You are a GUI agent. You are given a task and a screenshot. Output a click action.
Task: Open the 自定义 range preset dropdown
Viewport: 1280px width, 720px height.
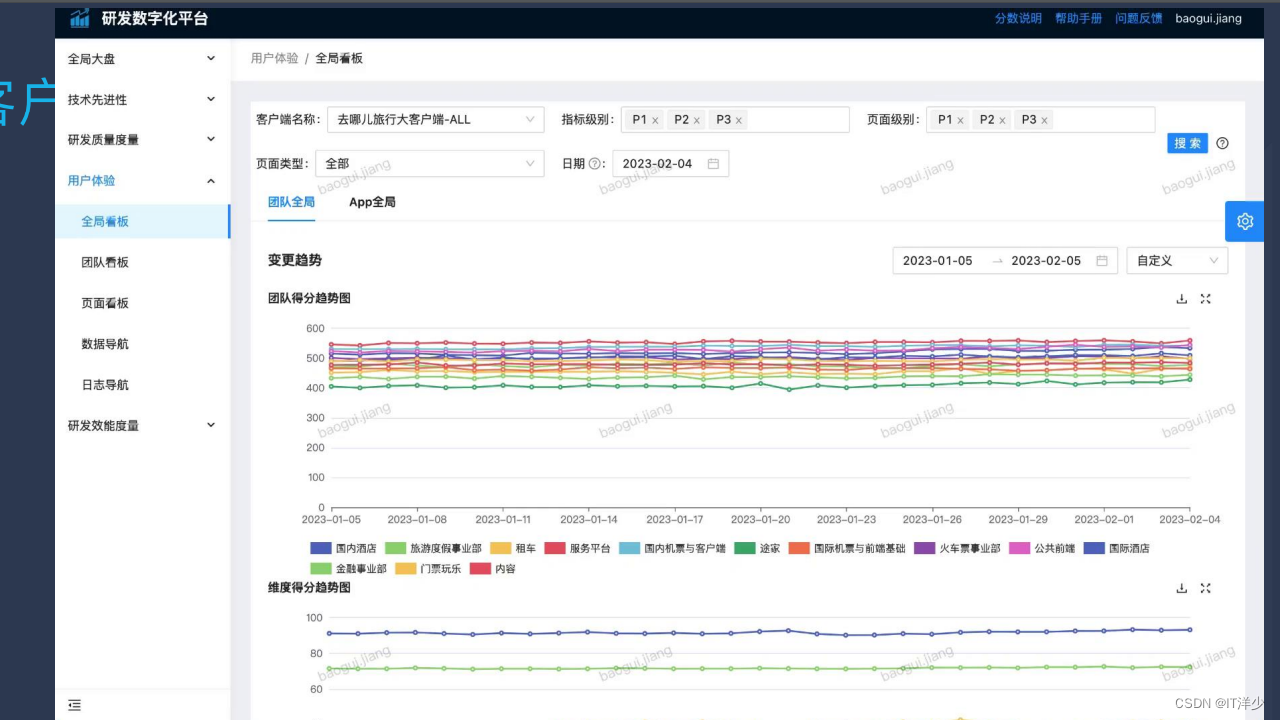click(1177, 261)
